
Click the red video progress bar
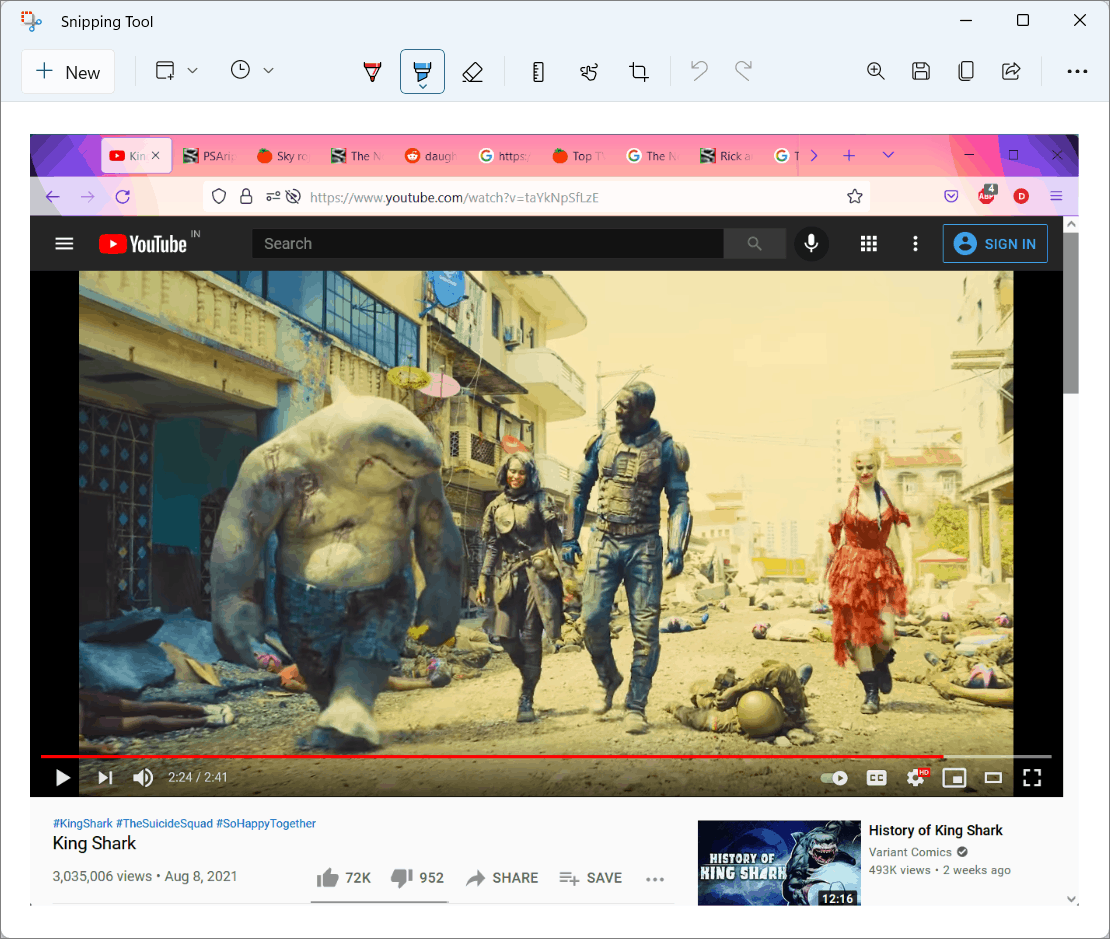[x=492, y=756]
